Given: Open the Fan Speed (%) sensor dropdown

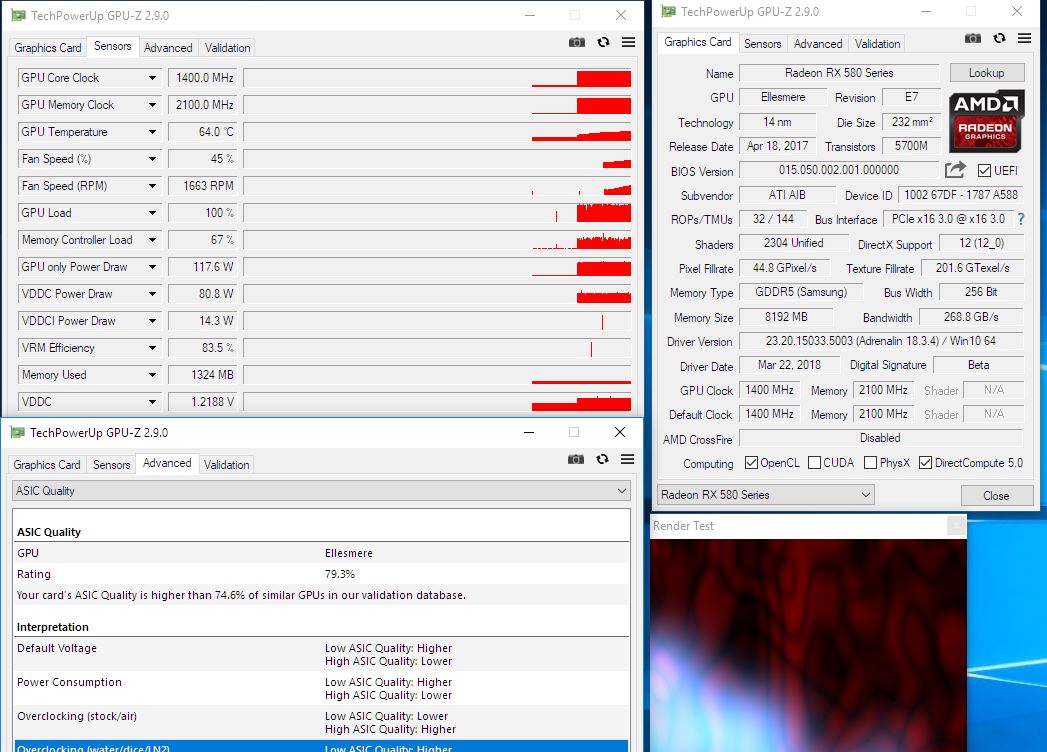Looking at the screenshot, I should tap(152, 159).
